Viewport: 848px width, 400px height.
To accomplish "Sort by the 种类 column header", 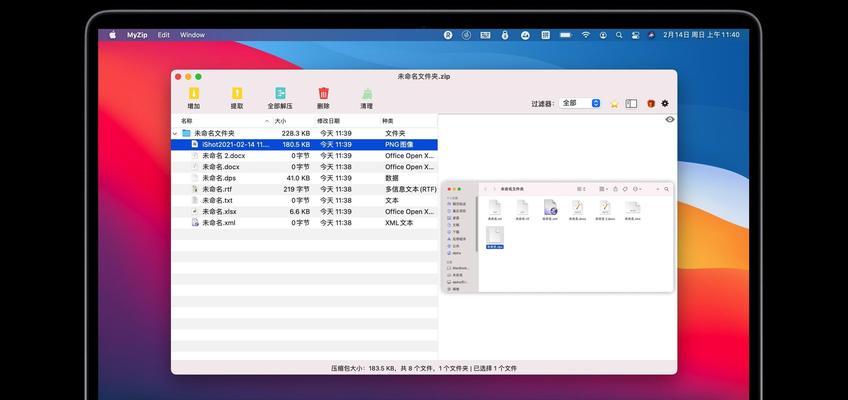I will [388, 121].
